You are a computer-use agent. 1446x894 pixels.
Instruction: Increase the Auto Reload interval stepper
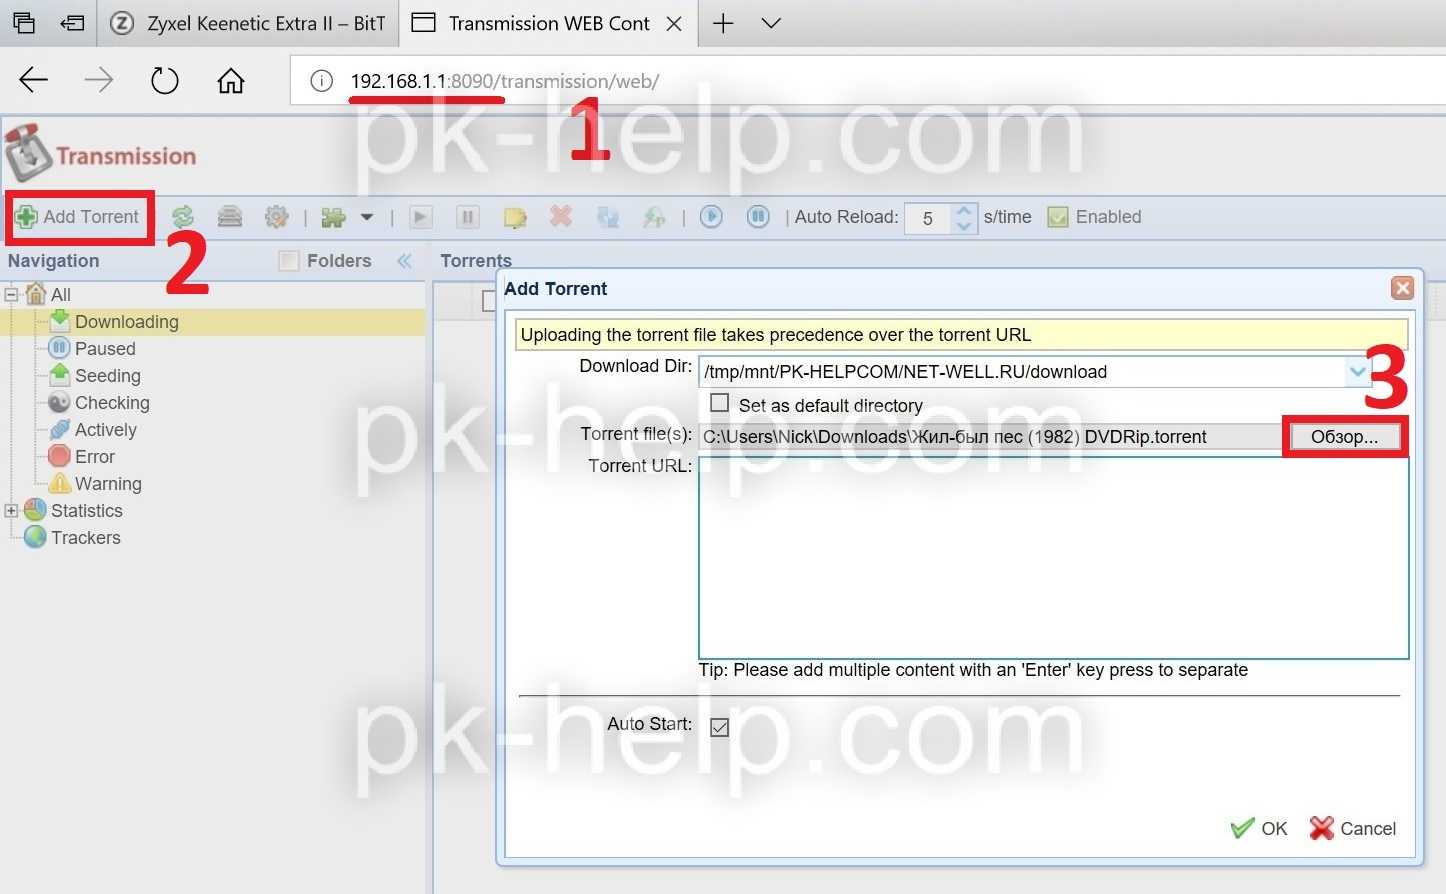click(963, 210)
